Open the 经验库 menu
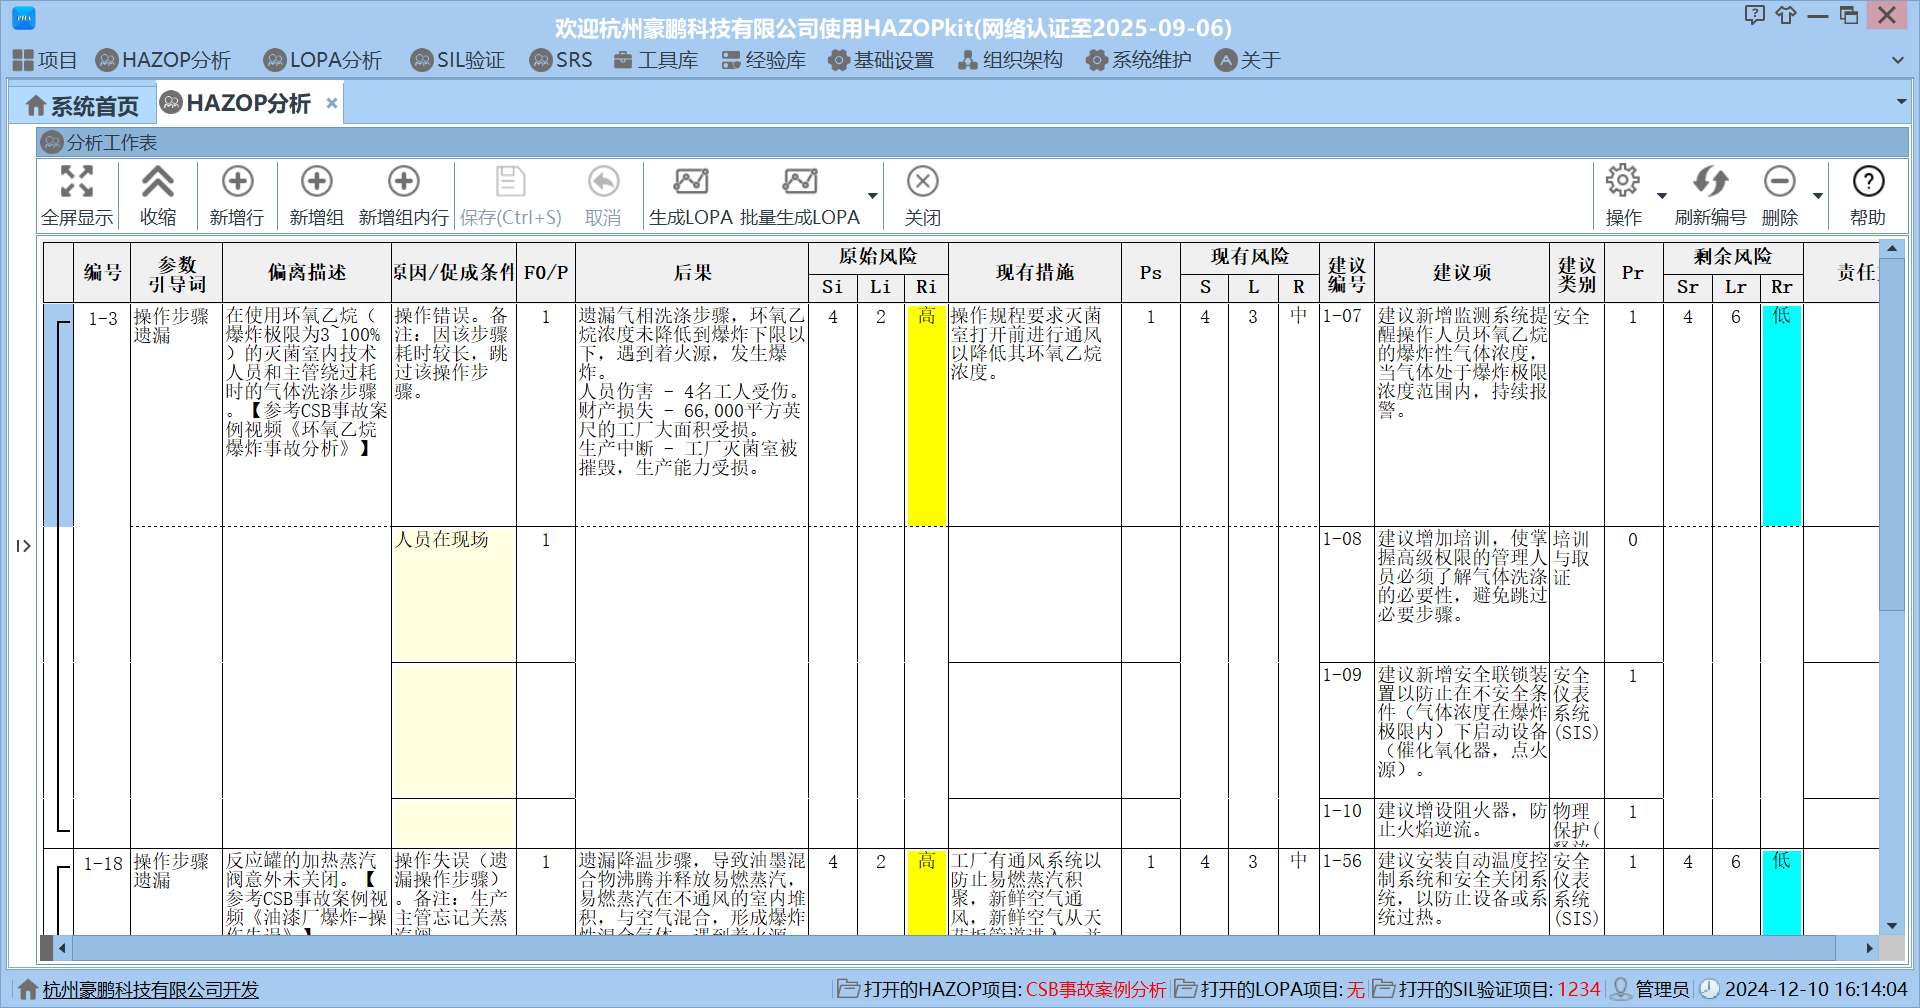Screen dimensions: 1920x1008 [x=764, y=60]
